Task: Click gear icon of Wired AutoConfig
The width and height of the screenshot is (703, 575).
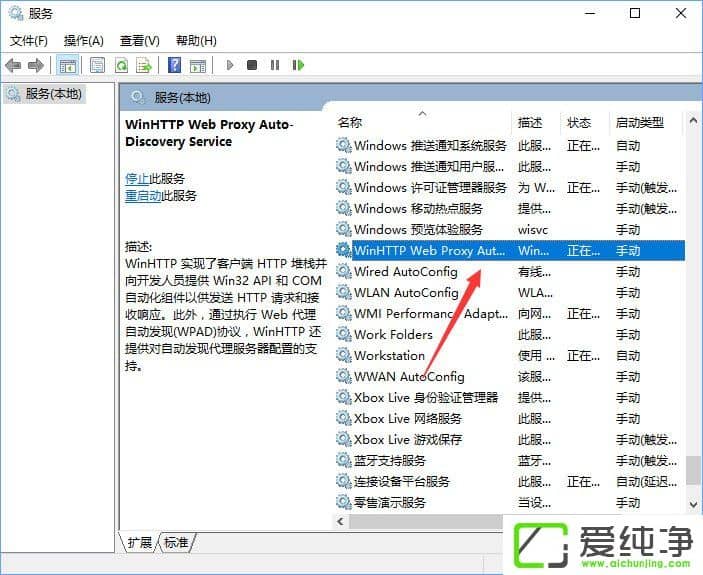Action: click(x=344, y=271)
